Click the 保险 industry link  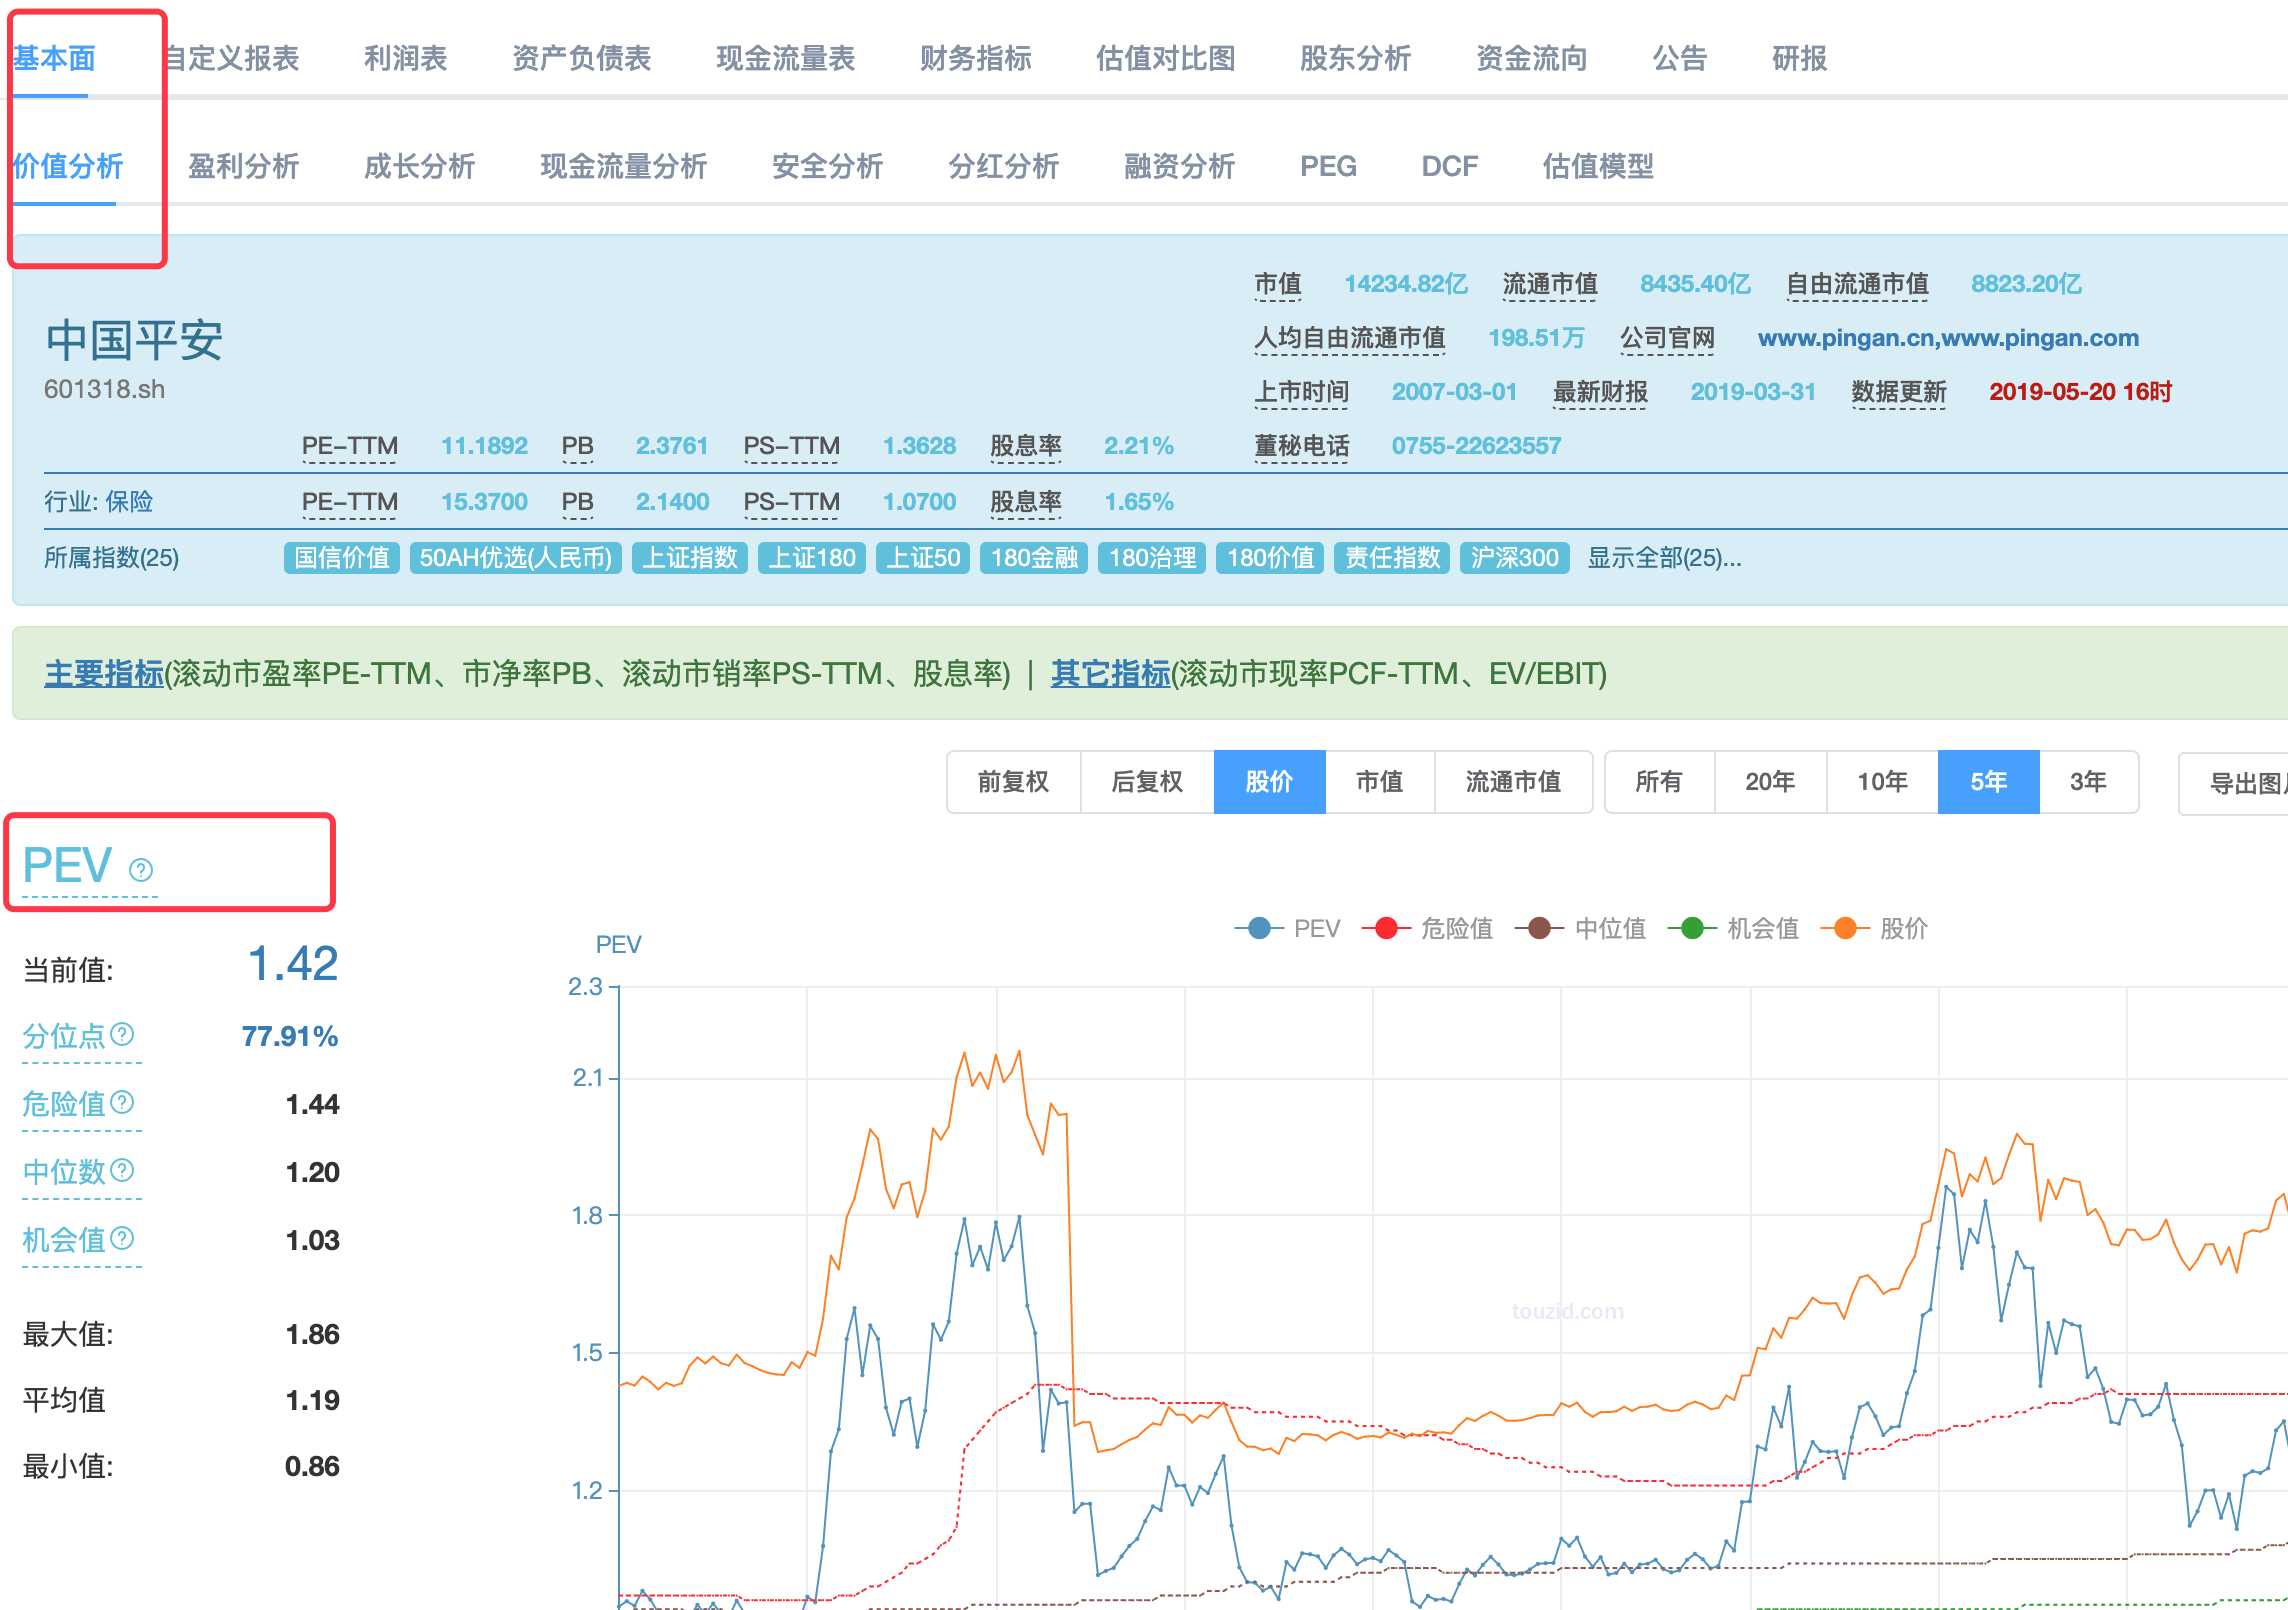(129, 501)
